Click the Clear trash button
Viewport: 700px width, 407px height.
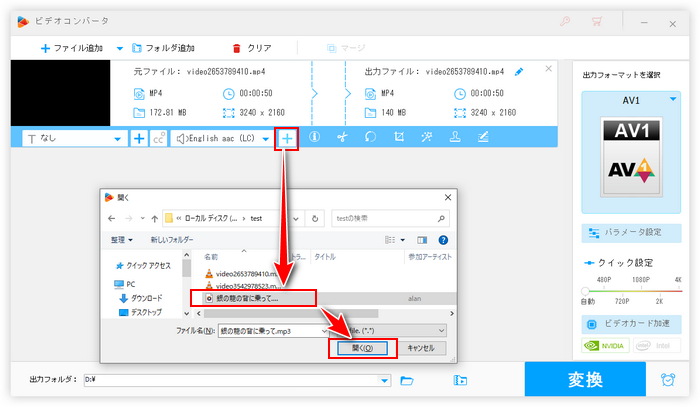pyautogui.click(x=252, y=48)
